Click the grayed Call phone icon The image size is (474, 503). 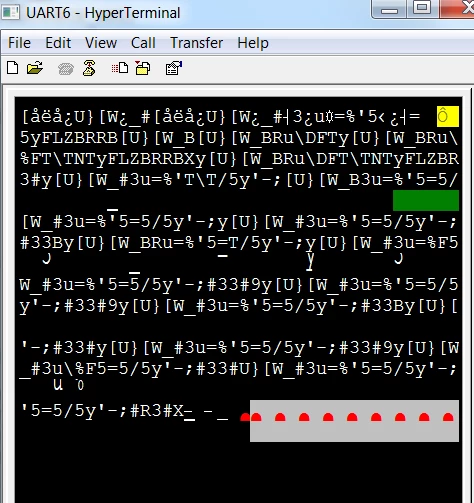point(66,69)
